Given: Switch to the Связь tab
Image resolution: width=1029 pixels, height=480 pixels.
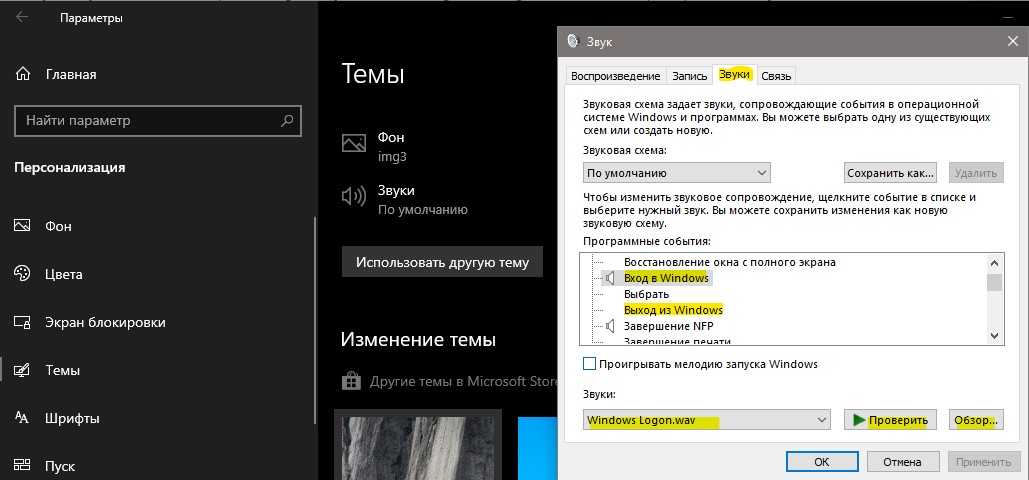Looking at the screenshot, I should point(776,76).
